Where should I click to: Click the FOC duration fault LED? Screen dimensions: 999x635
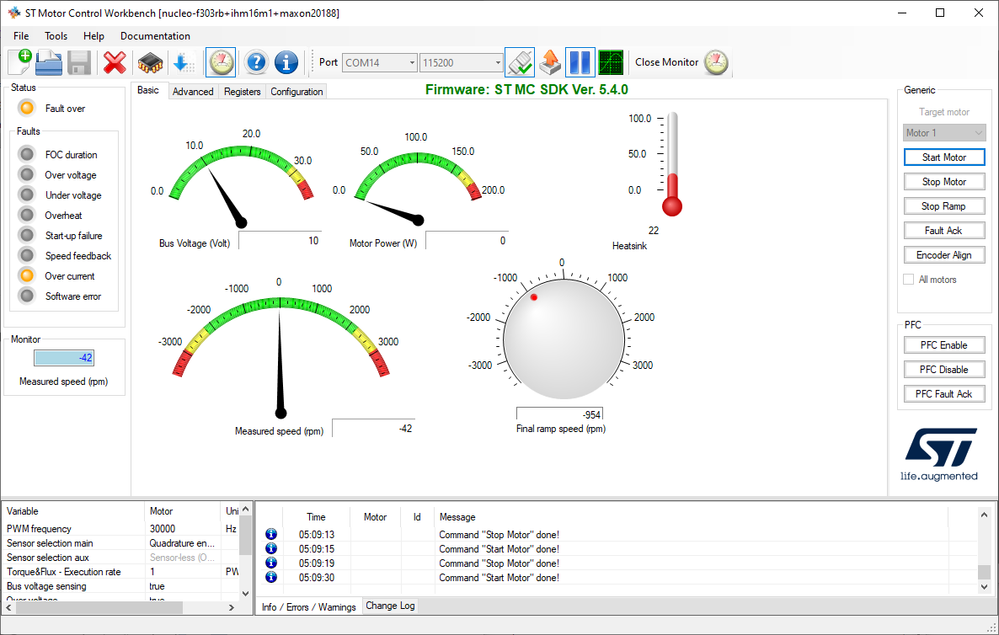pos(27,154)
